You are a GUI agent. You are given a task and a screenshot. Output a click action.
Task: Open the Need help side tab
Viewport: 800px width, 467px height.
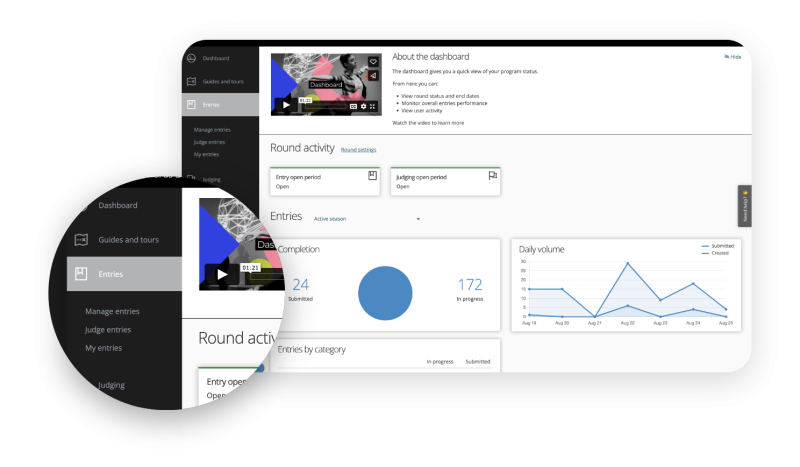(744, 206)
